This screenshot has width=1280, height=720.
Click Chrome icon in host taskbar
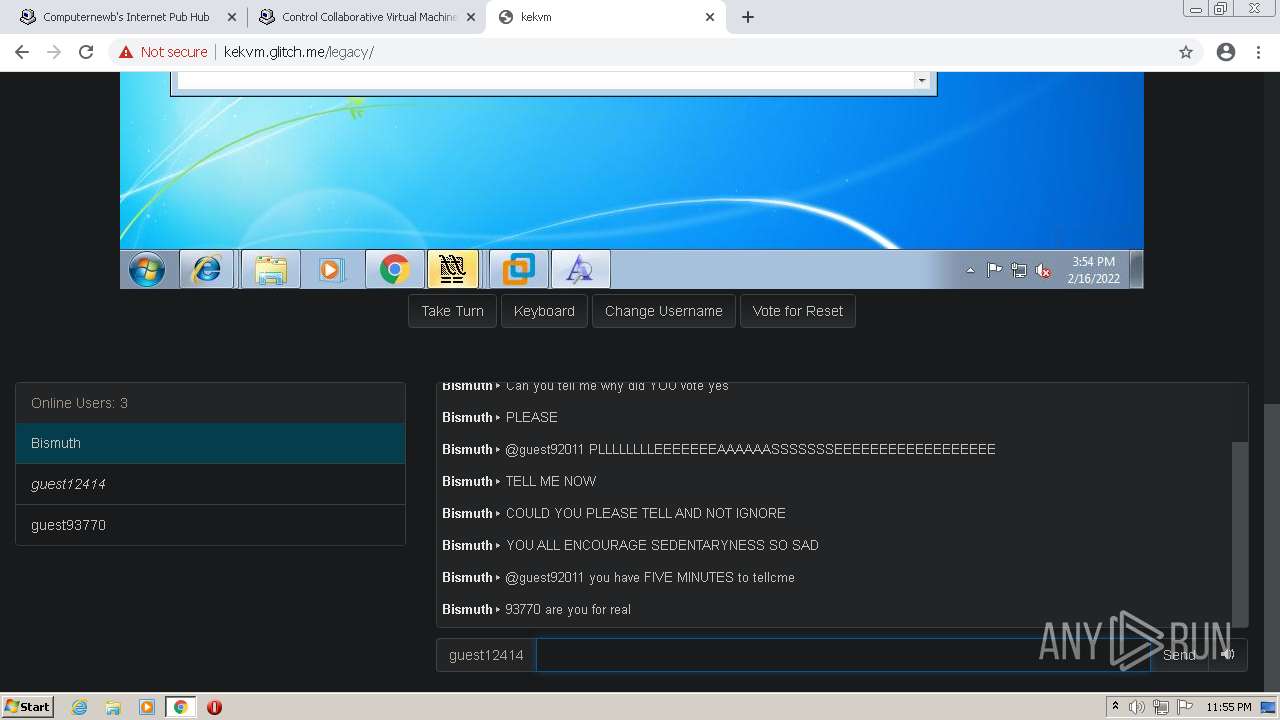181,707
